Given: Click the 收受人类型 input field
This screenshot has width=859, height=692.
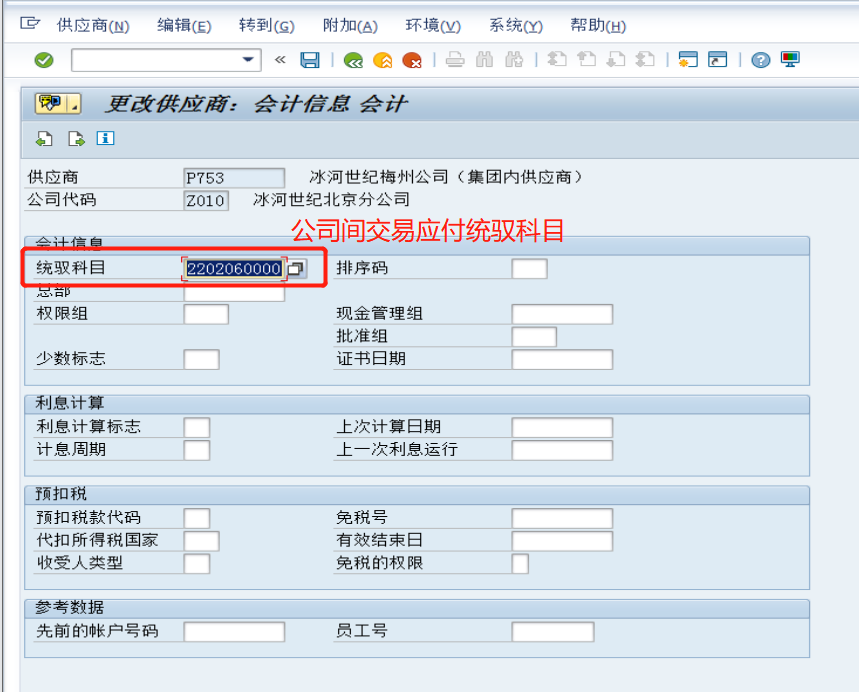Looking at the screenshot, I should point(197,564).
